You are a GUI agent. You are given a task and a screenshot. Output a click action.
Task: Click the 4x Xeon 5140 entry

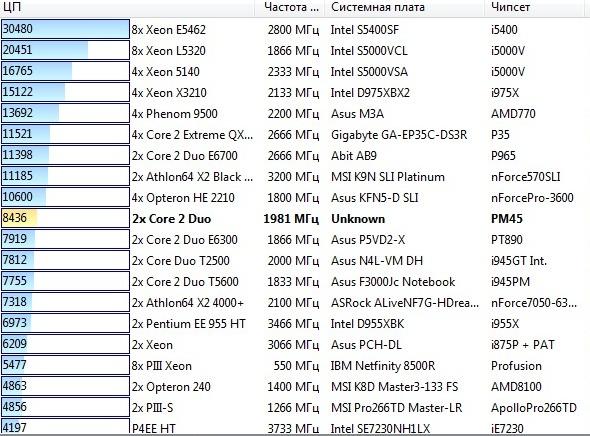[x=165, y=72]
